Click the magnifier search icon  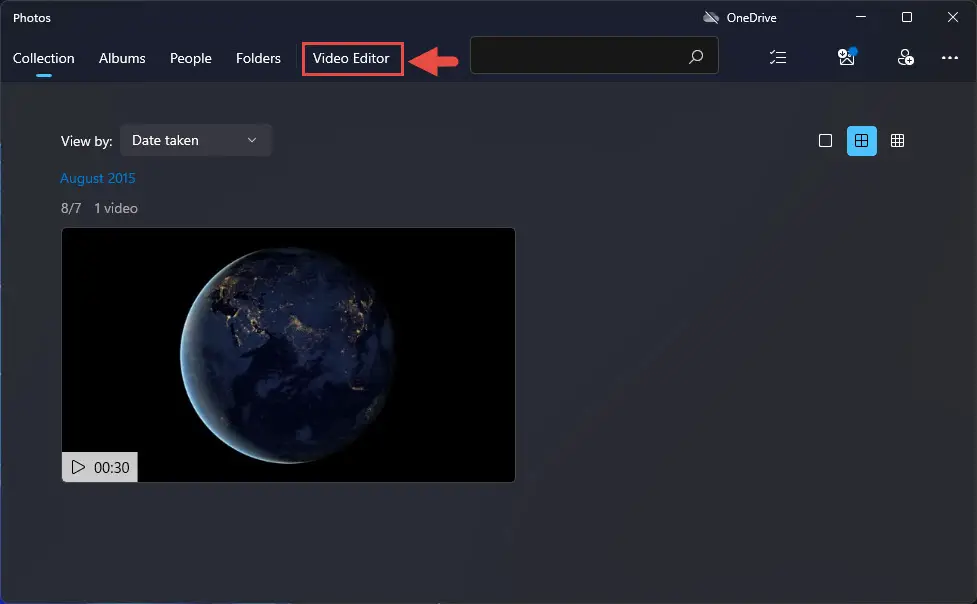pos(696,57)
